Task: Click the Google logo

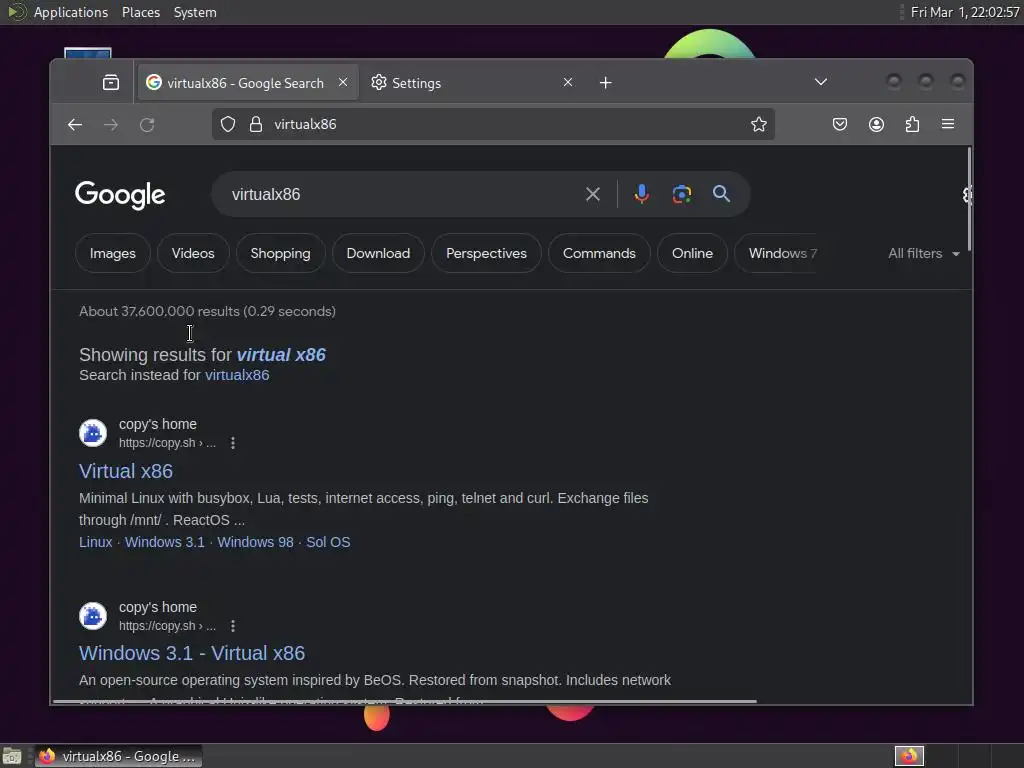Action: point(120,195)
